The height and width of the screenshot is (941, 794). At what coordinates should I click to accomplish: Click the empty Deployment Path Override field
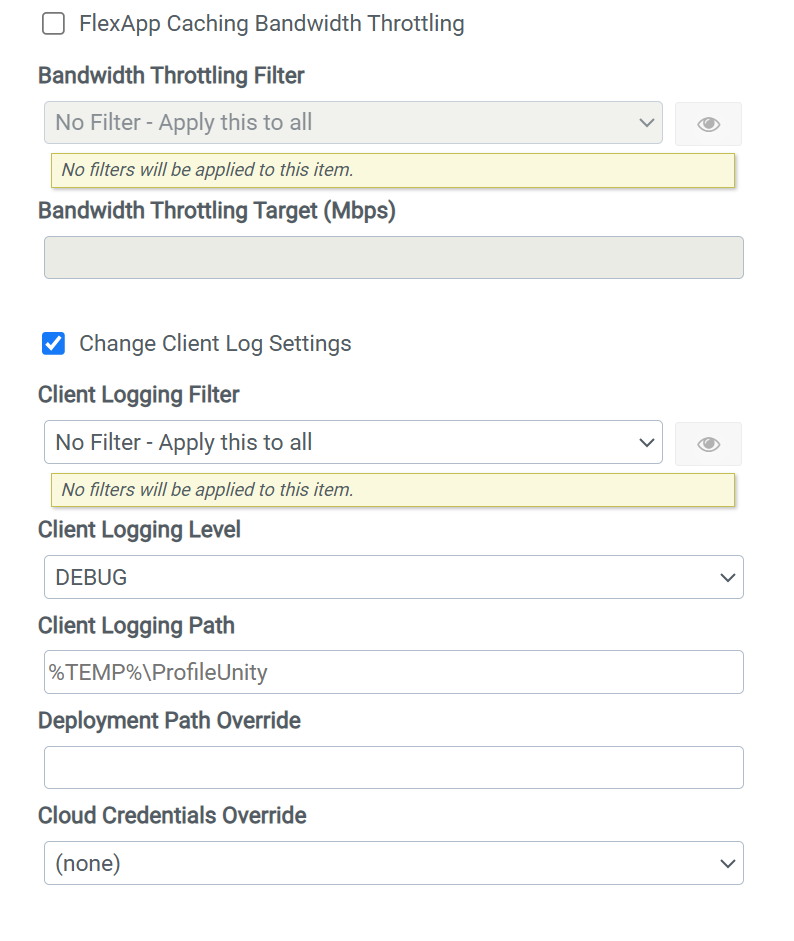tap(394, 768)
